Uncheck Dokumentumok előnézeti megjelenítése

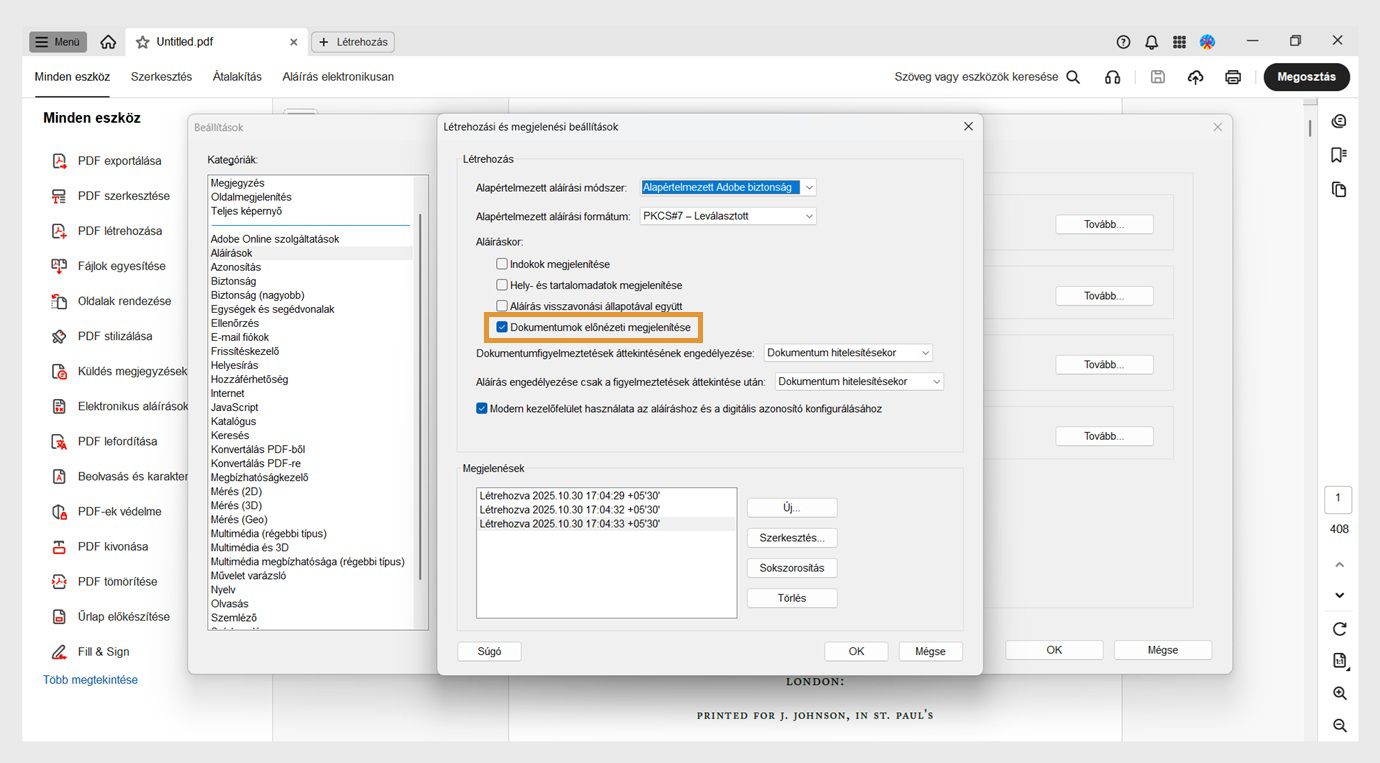(502, 327)
